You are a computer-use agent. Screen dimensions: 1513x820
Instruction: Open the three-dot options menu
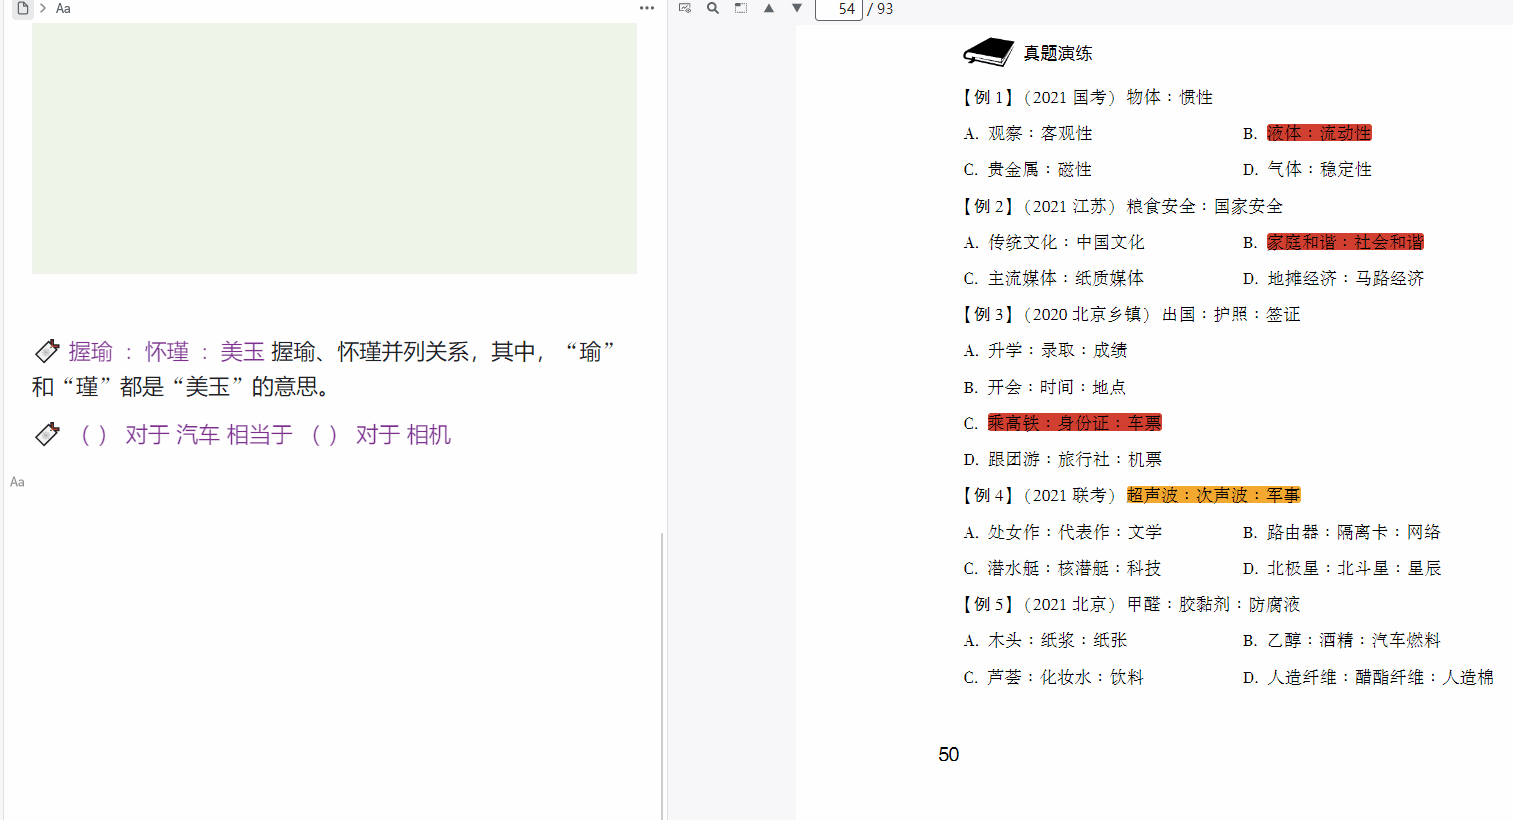647,8
